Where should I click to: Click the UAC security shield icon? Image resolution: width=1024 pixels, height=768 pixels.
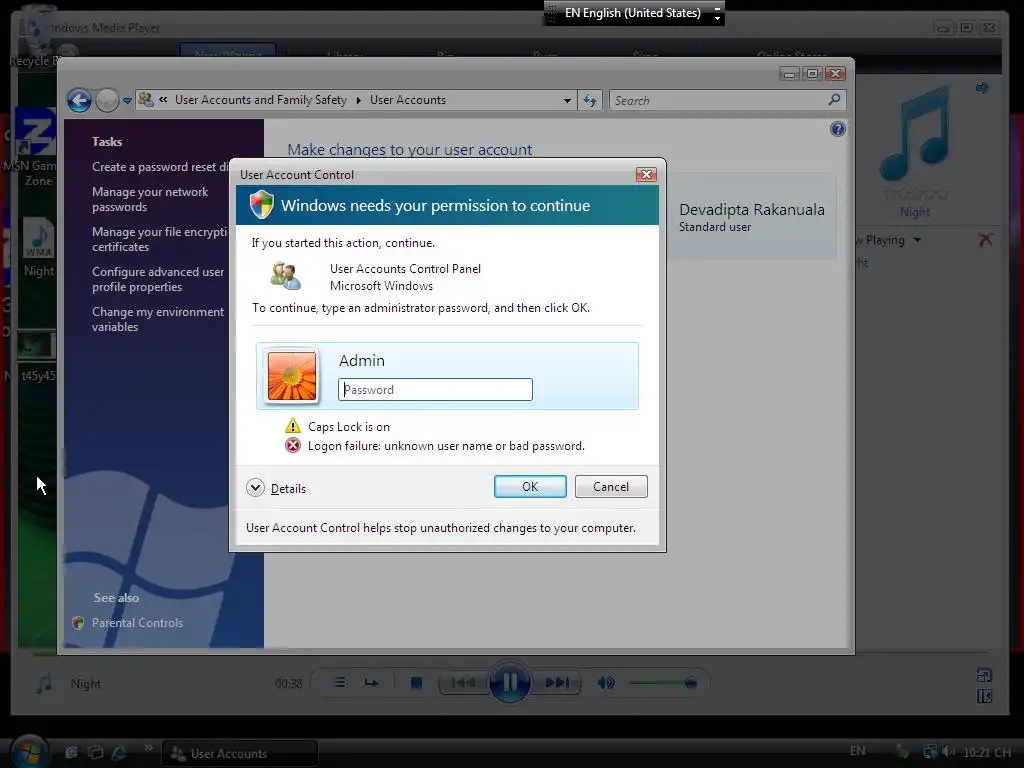[x=262, y=205]
